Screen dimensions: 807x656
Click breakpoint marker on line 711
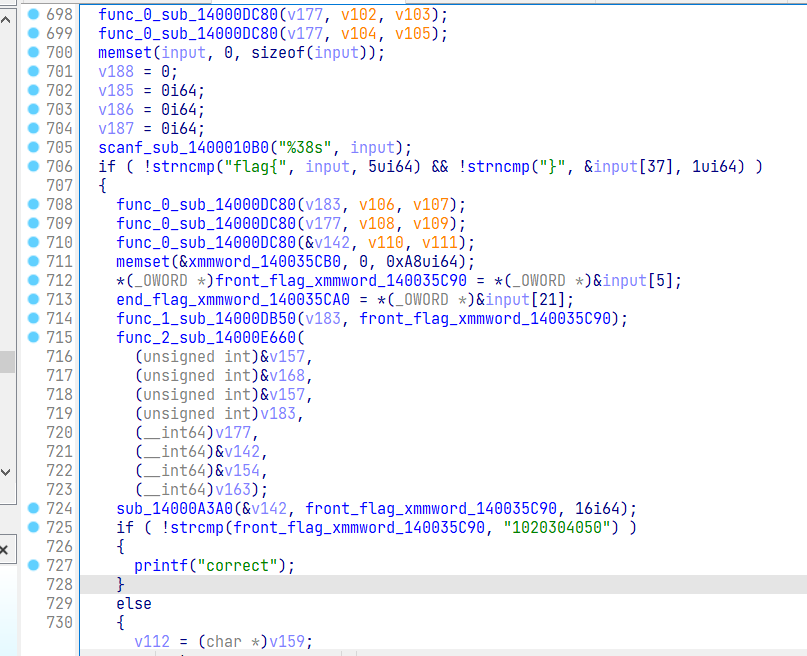pos(34,261)
